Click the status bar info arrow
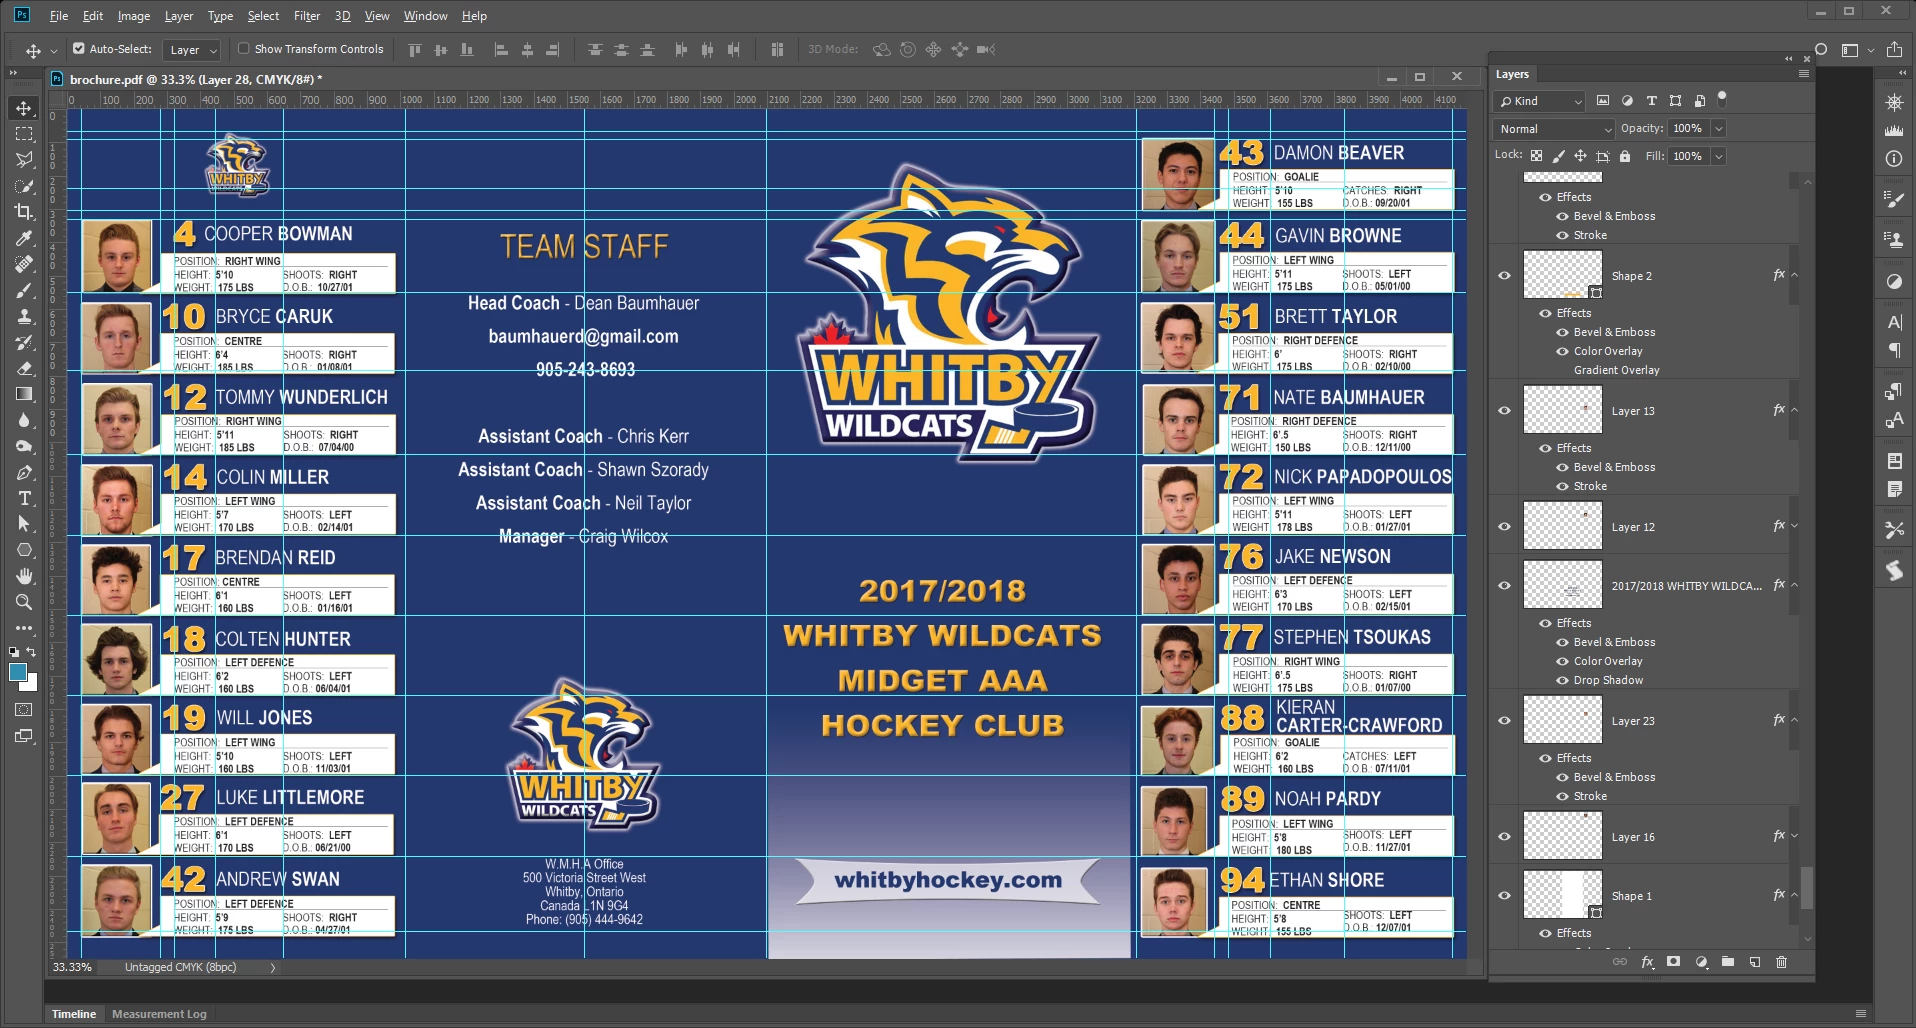This screenshot has height=1028, width=1916. 273,968
